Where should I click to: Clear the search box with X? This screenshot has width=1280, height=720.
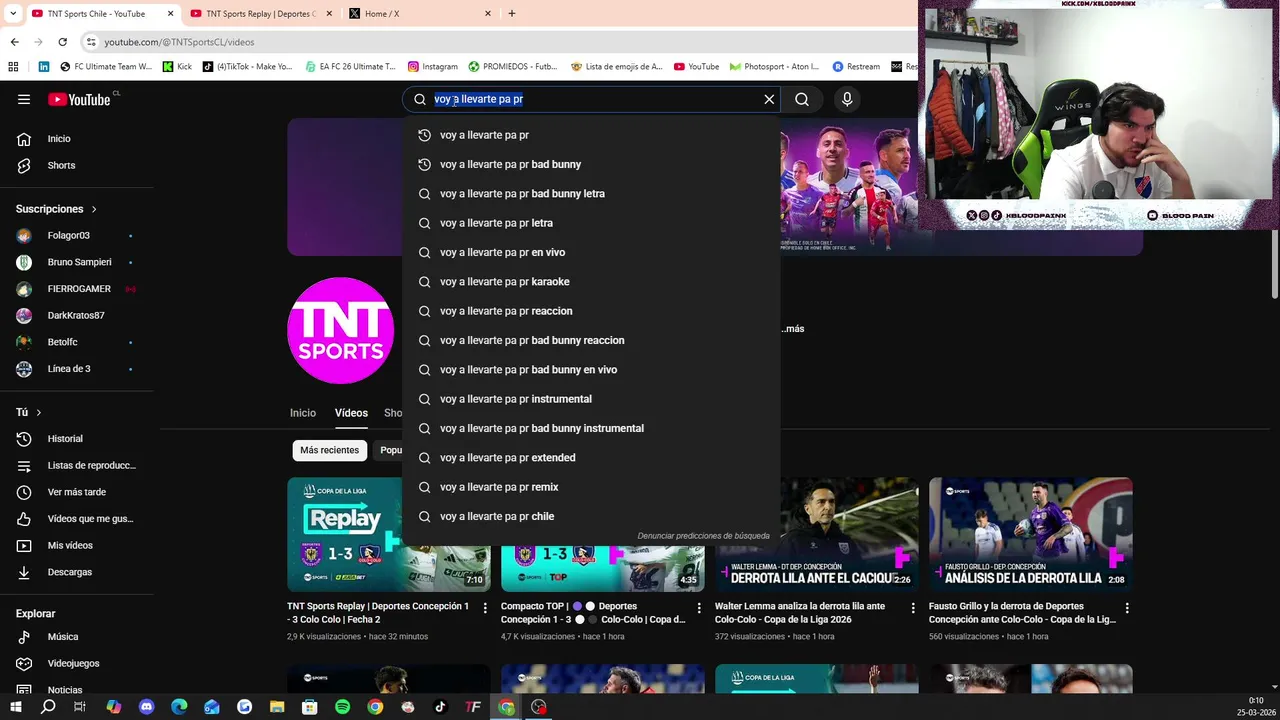(x=769, y=99)
